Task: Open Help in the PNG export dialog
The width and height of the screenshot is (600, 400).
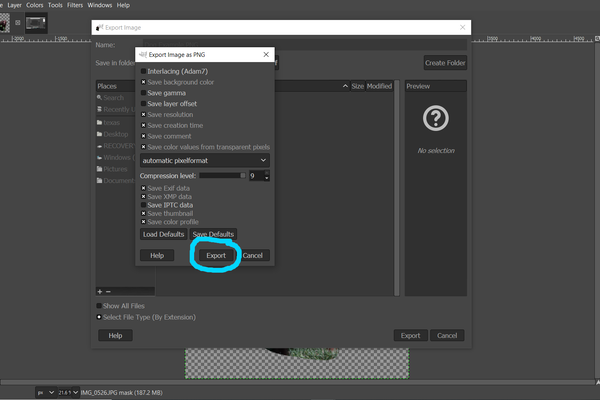Action: [x=157, y=255]
